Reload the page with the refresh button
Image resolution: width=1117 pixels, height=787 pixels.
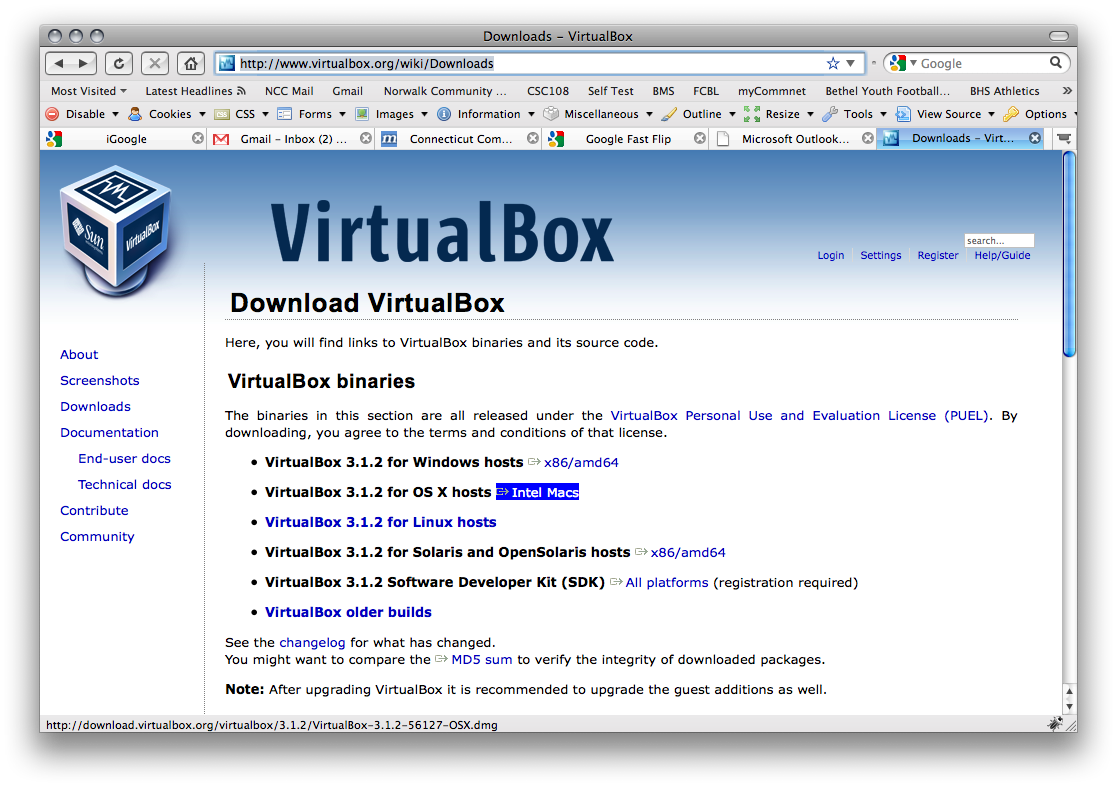coord(119,63)
